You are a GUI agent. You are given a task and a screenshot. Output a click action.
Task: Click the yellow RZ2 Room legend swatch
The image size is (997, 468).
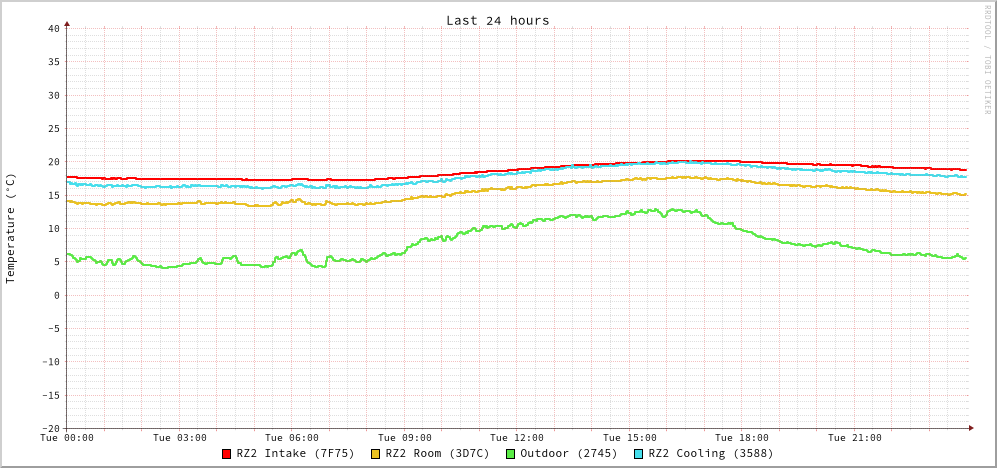point(375,454)
